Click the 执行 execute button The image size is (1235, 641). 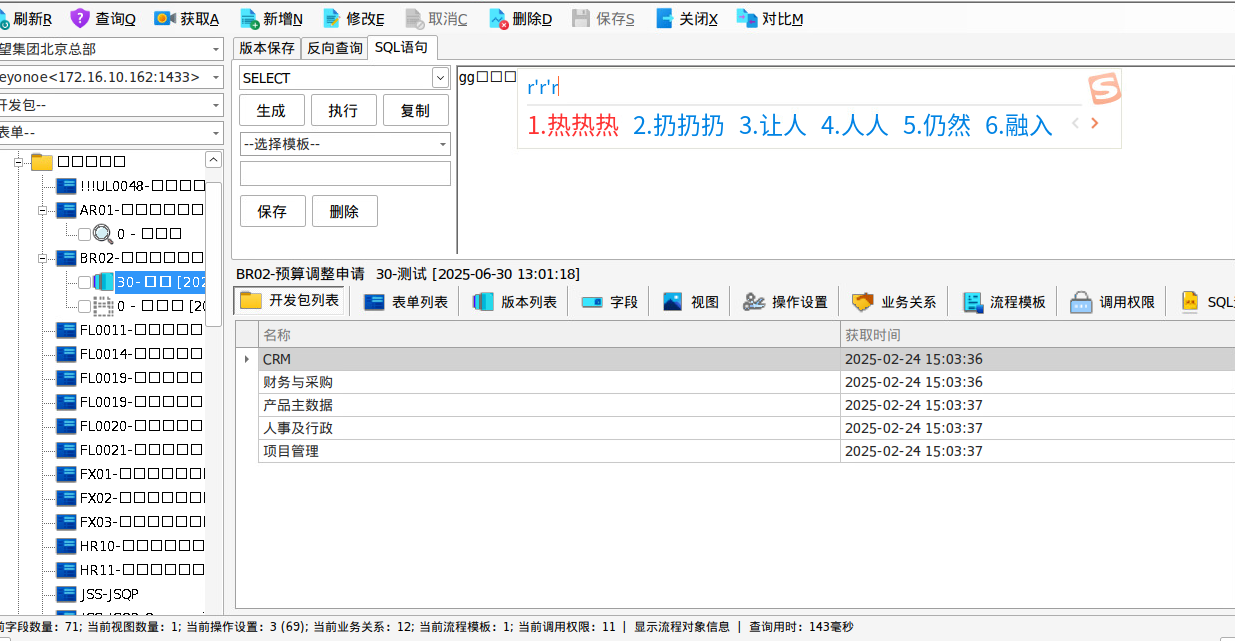pyautogui.click(x=343, y=111)
